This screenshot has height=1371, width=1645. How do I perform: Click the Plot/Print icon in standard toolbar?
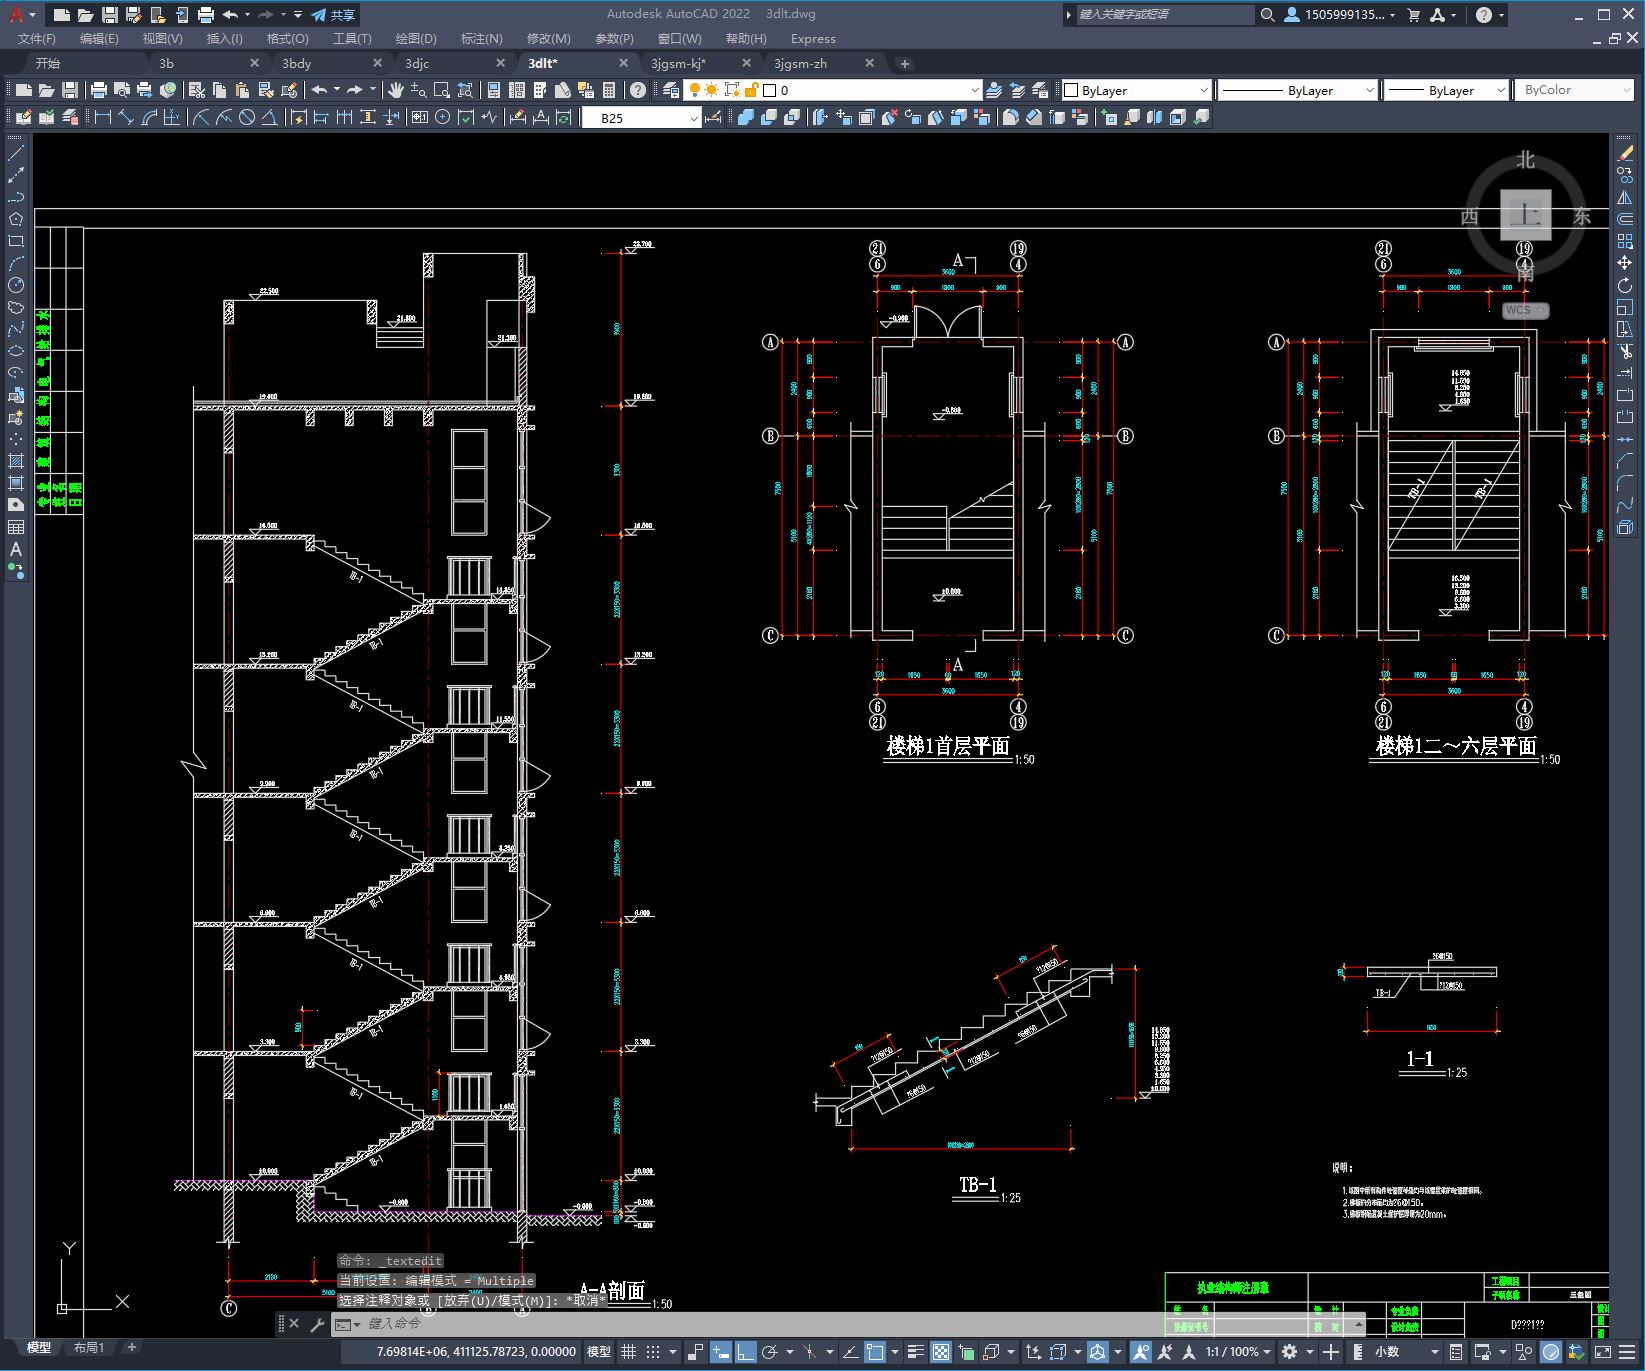[98, 90]
